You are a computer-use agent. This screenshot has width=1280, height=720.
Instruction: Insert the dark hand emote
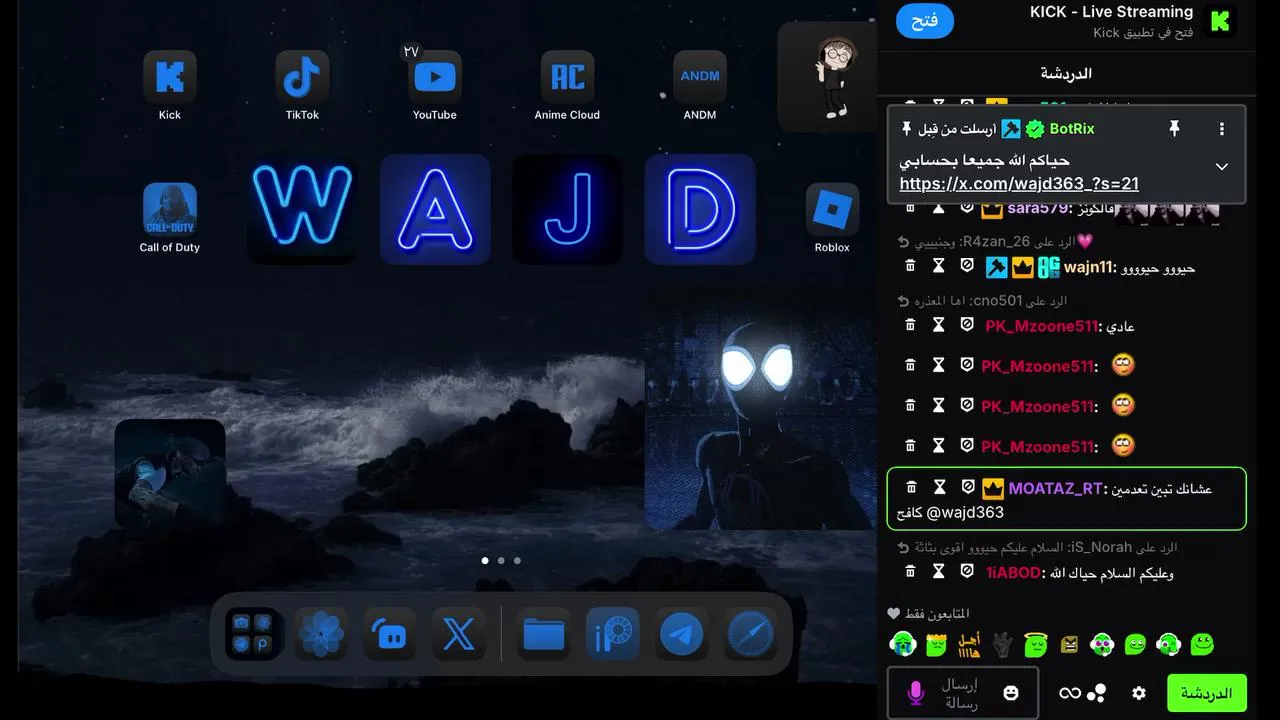(x=1002, y=644)
